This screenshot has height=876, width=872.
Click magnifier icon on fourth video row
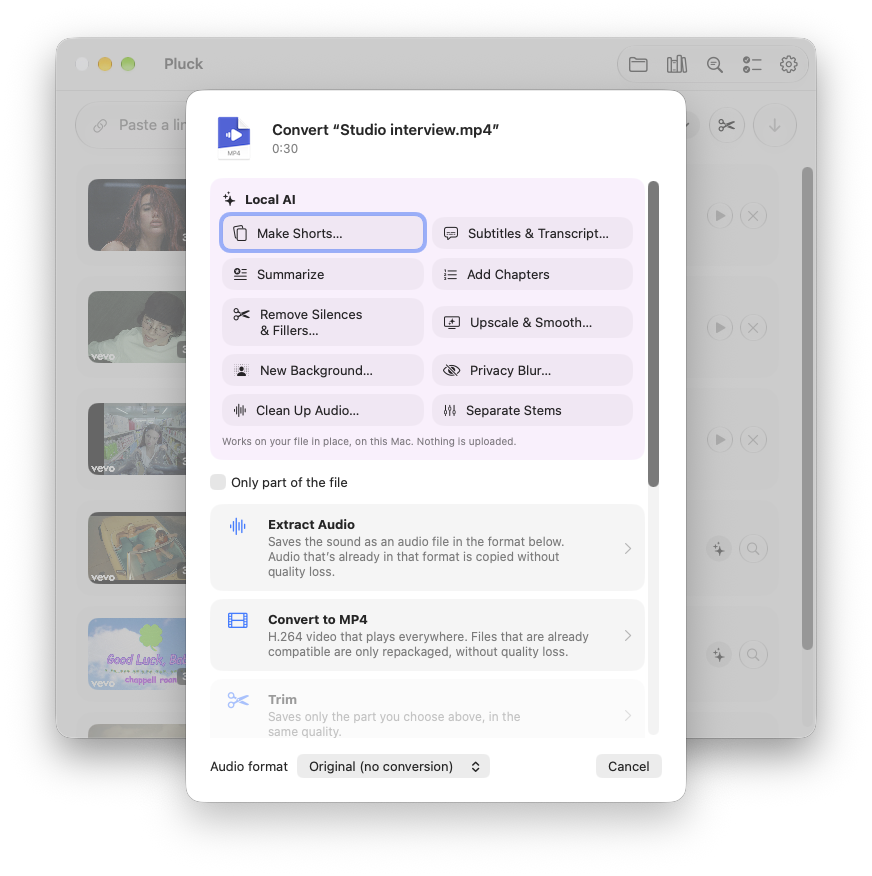753,549
